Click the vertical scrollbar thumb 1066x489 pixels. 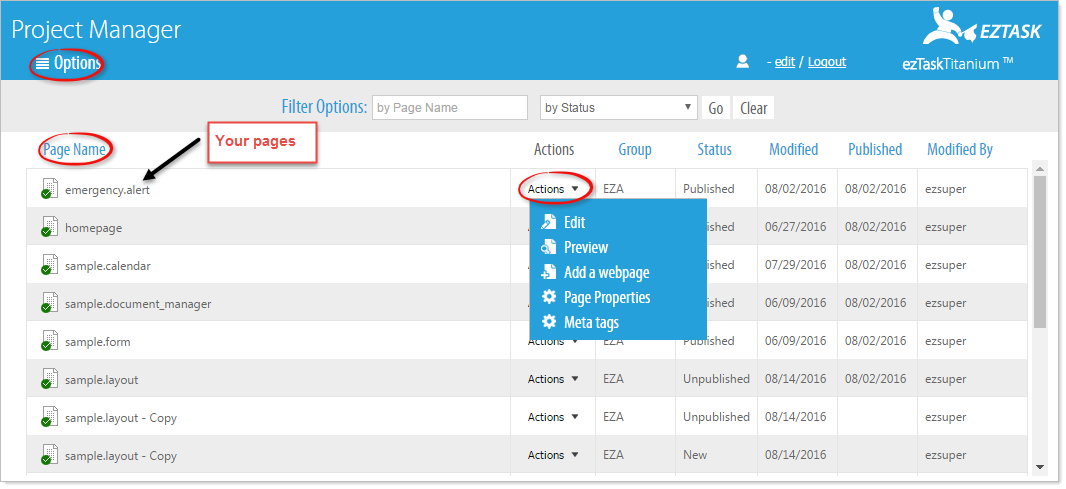click(1039, 252)
